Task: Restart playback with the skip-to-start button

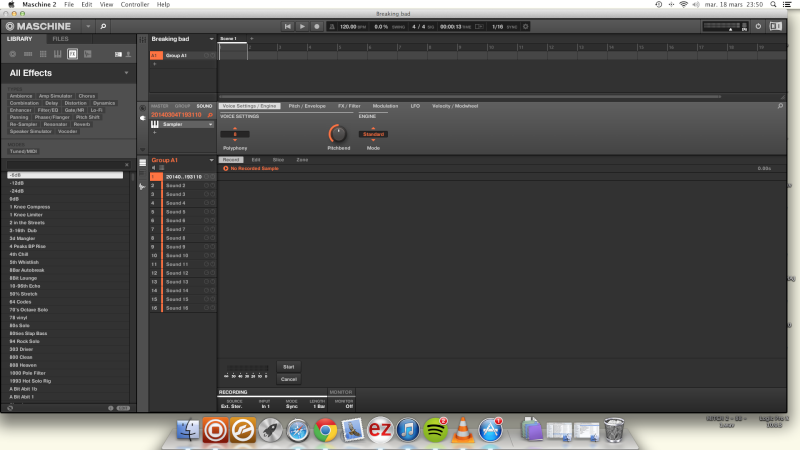Action: pos(288,27)
